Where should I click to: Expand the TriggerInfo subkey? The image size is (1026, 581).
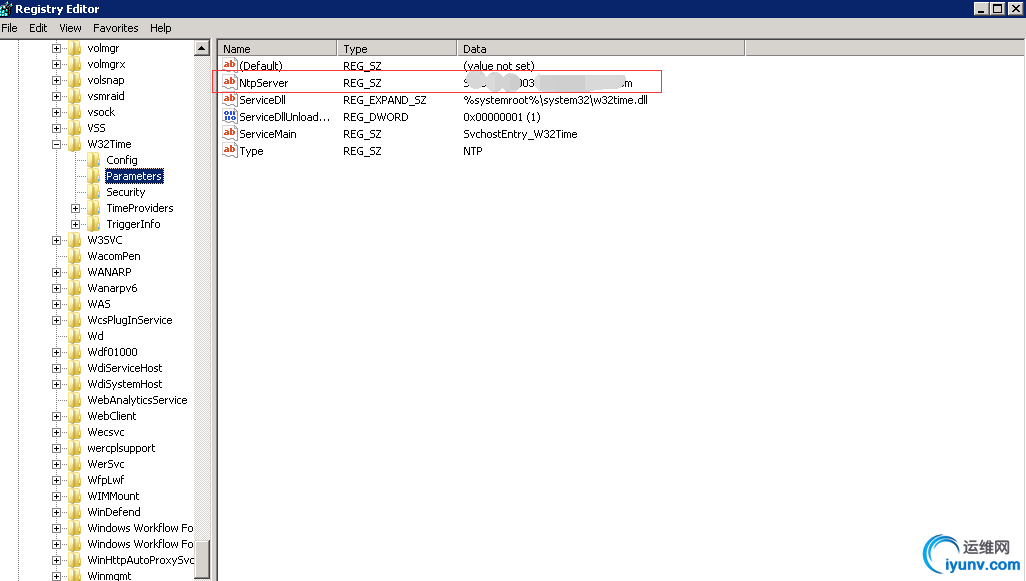click(75, 224)
